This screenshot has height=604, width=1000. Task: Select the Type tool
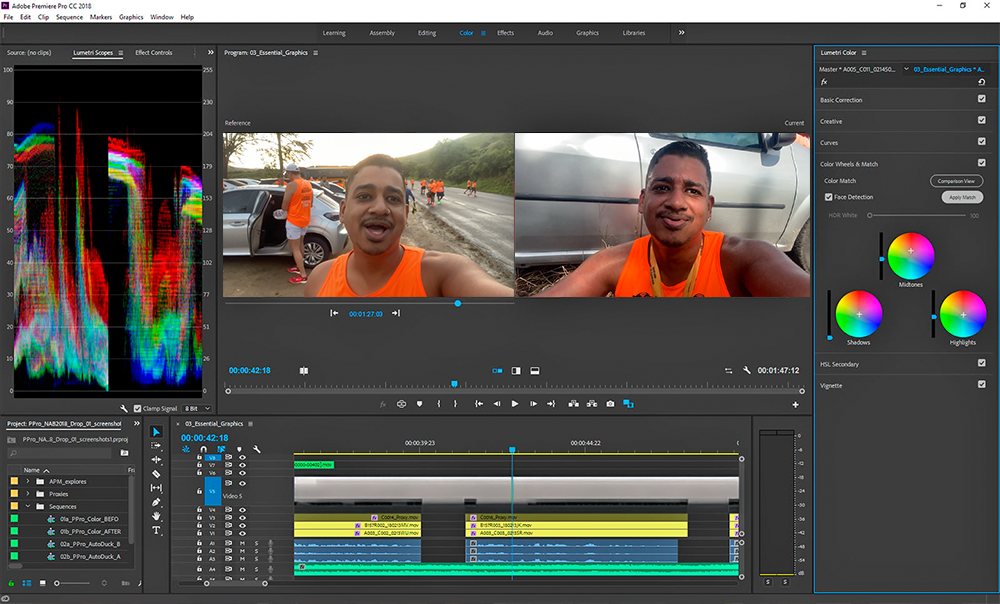tap(156, 530)
